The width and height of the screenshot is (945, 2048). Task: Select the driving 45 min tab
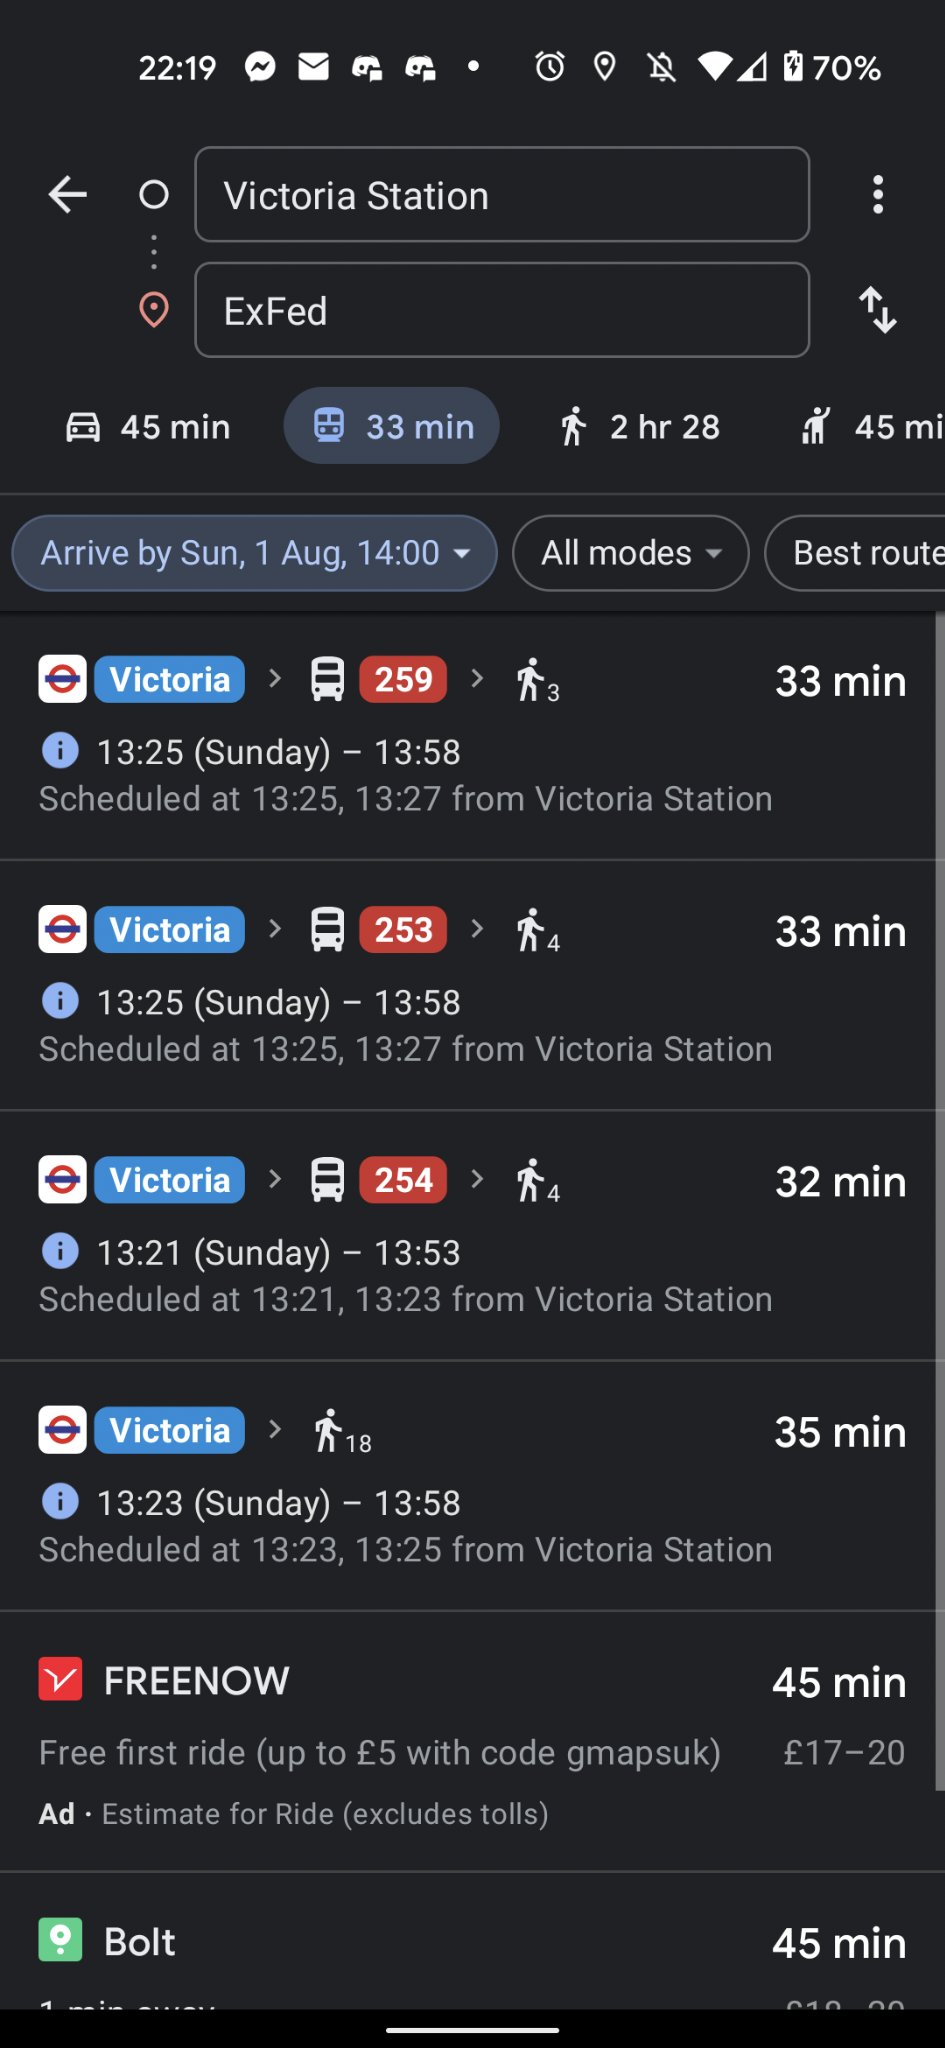pyautogui.click(x=148, y=426)
